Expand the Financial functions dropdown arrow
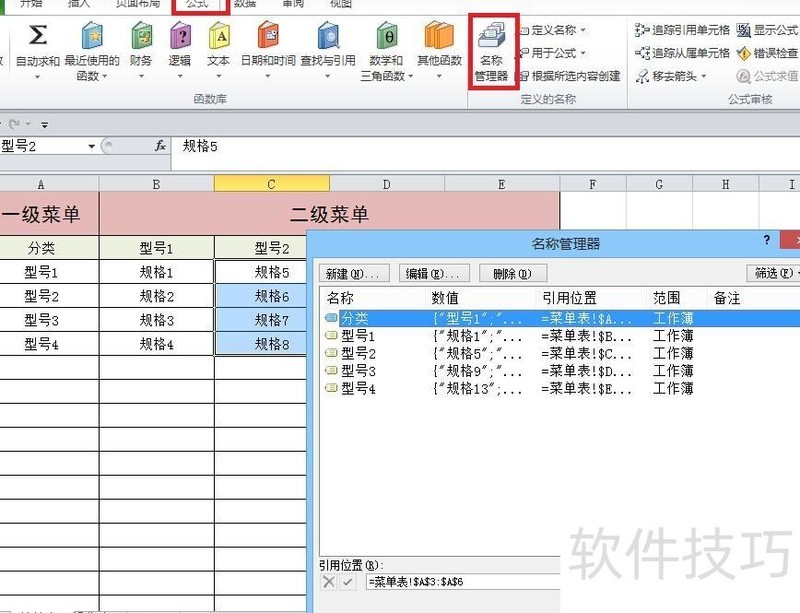Viewport: 800px width, 613px height. (141, 77)
